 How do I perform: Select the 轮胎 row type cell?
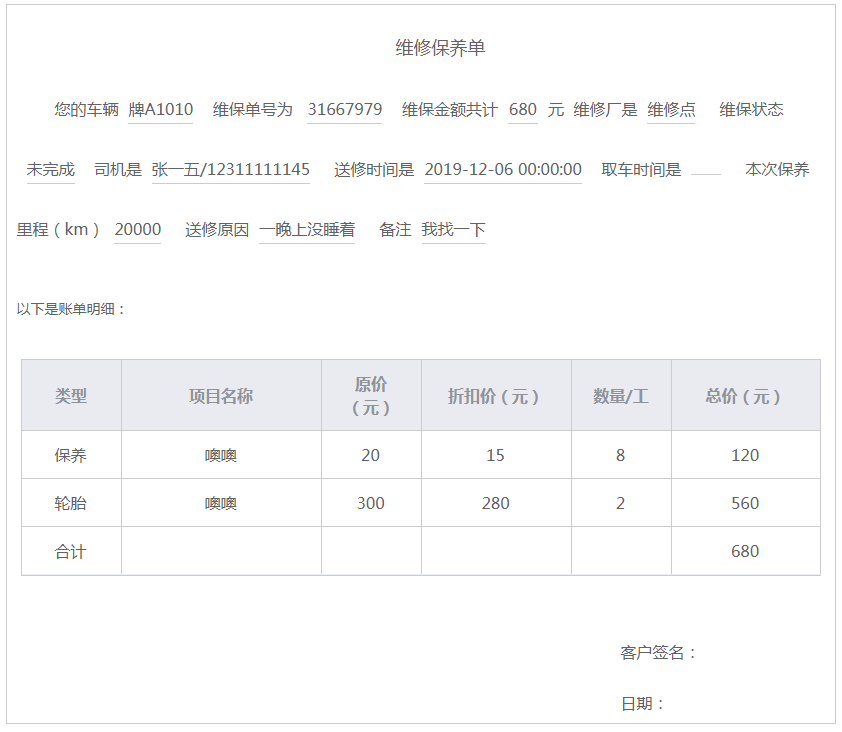(x=71, y=503)
